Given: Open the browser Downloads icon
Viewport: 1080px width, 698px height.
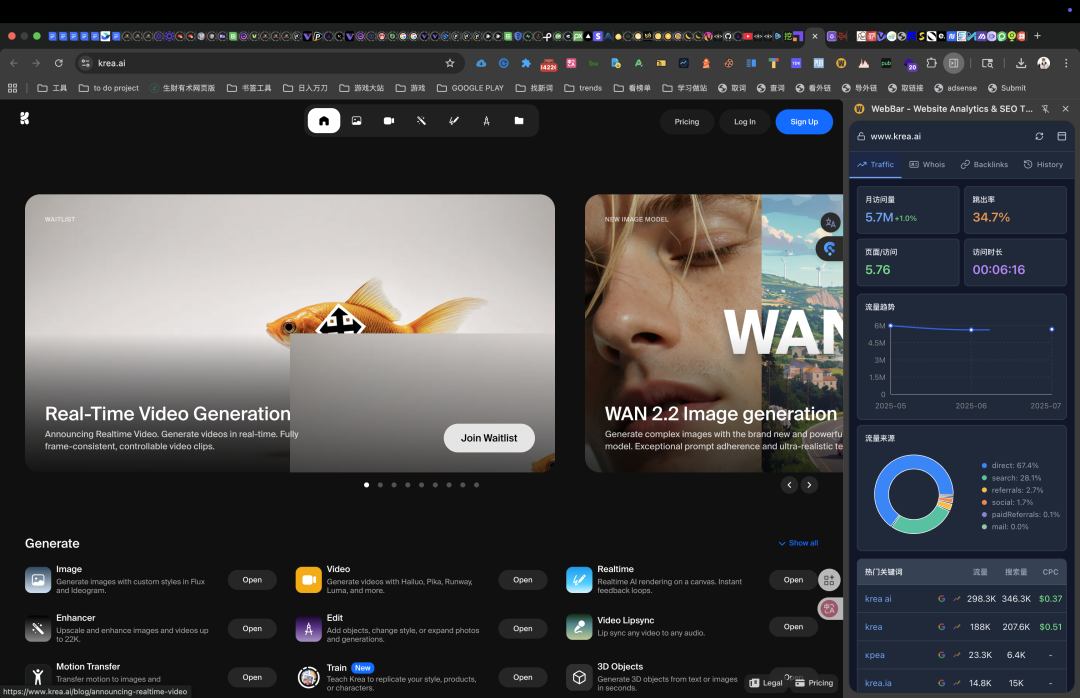Looking at the screenshot, I should (1021, 63).
